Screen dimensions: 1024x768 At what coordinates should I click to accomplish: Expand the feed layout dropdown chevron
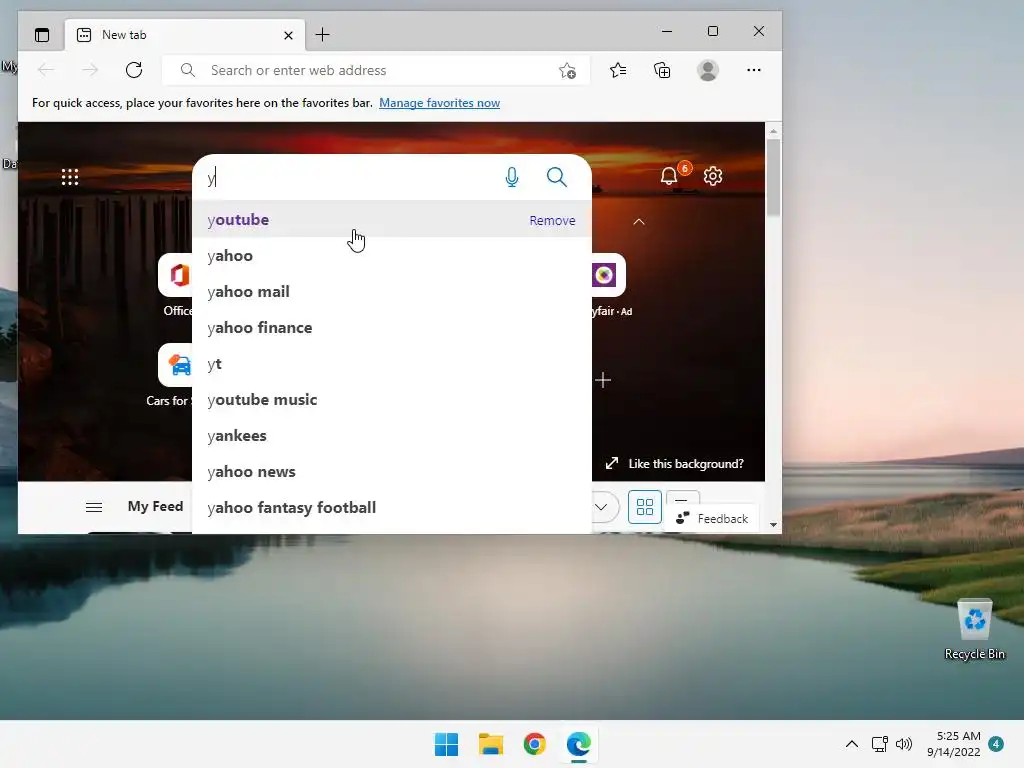click(x=601, y=507)
